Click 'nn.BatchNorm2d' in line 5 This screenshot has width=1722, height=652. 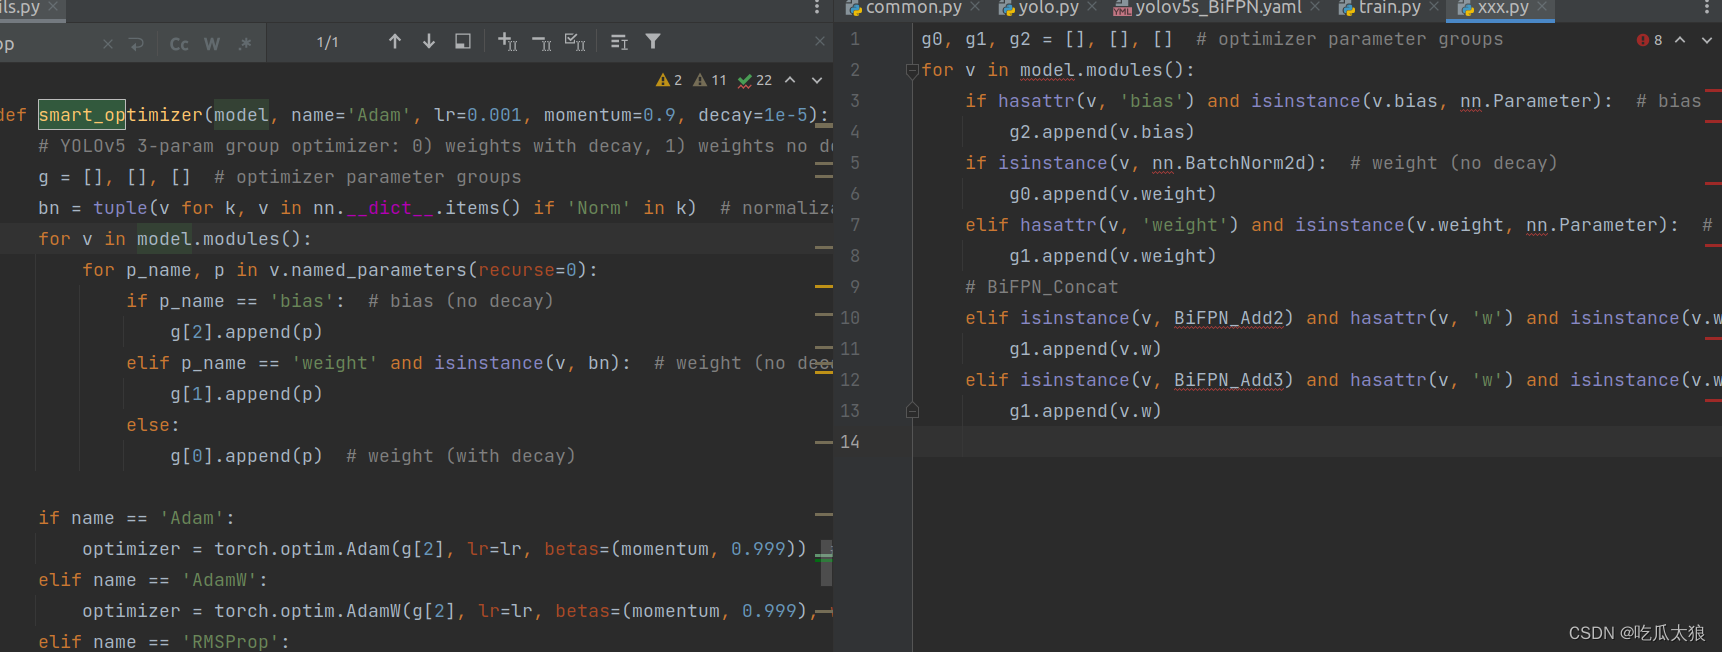1234,163
